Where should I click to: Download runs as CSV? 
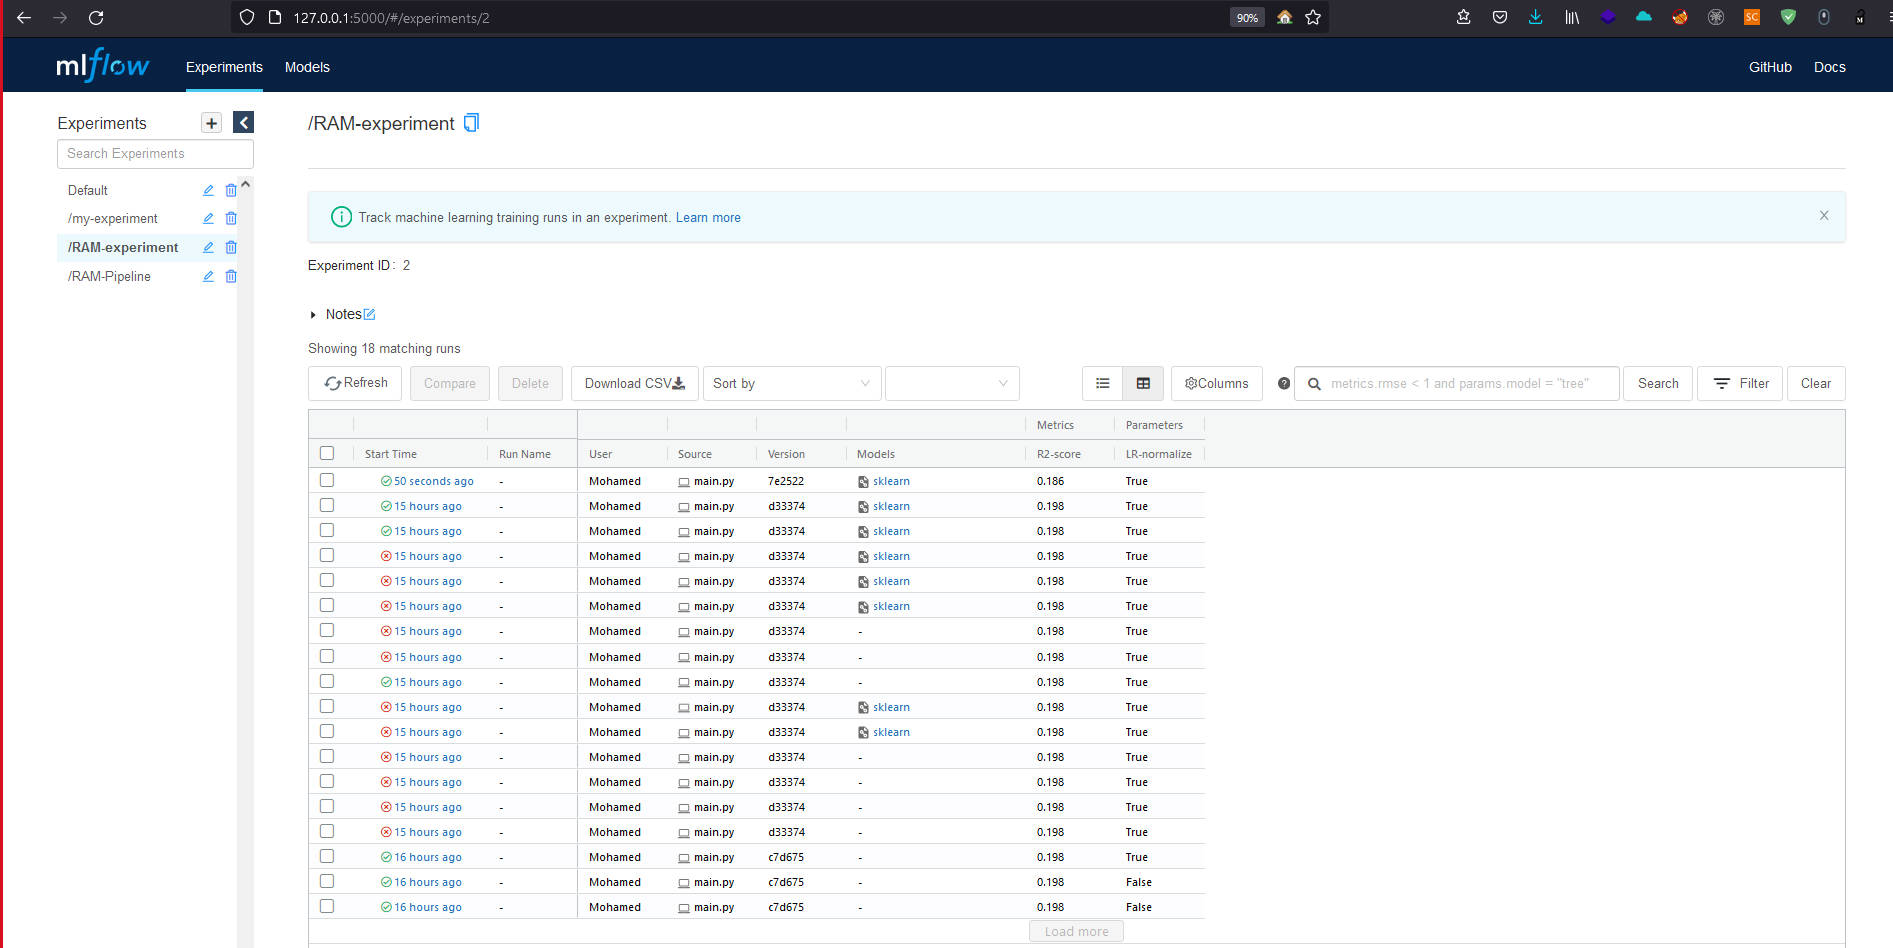[635, 383]
